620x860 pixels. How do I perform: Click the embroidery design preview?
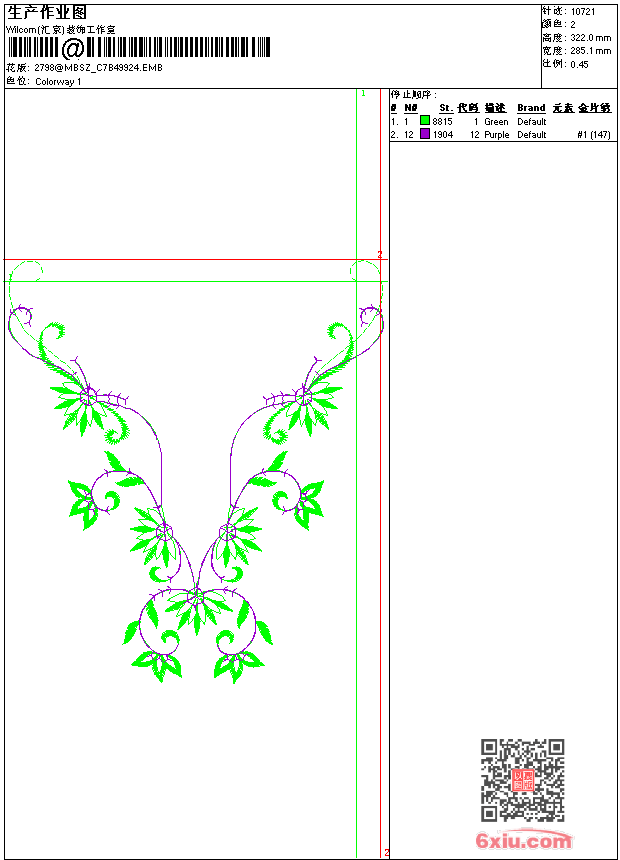(195, 472)
